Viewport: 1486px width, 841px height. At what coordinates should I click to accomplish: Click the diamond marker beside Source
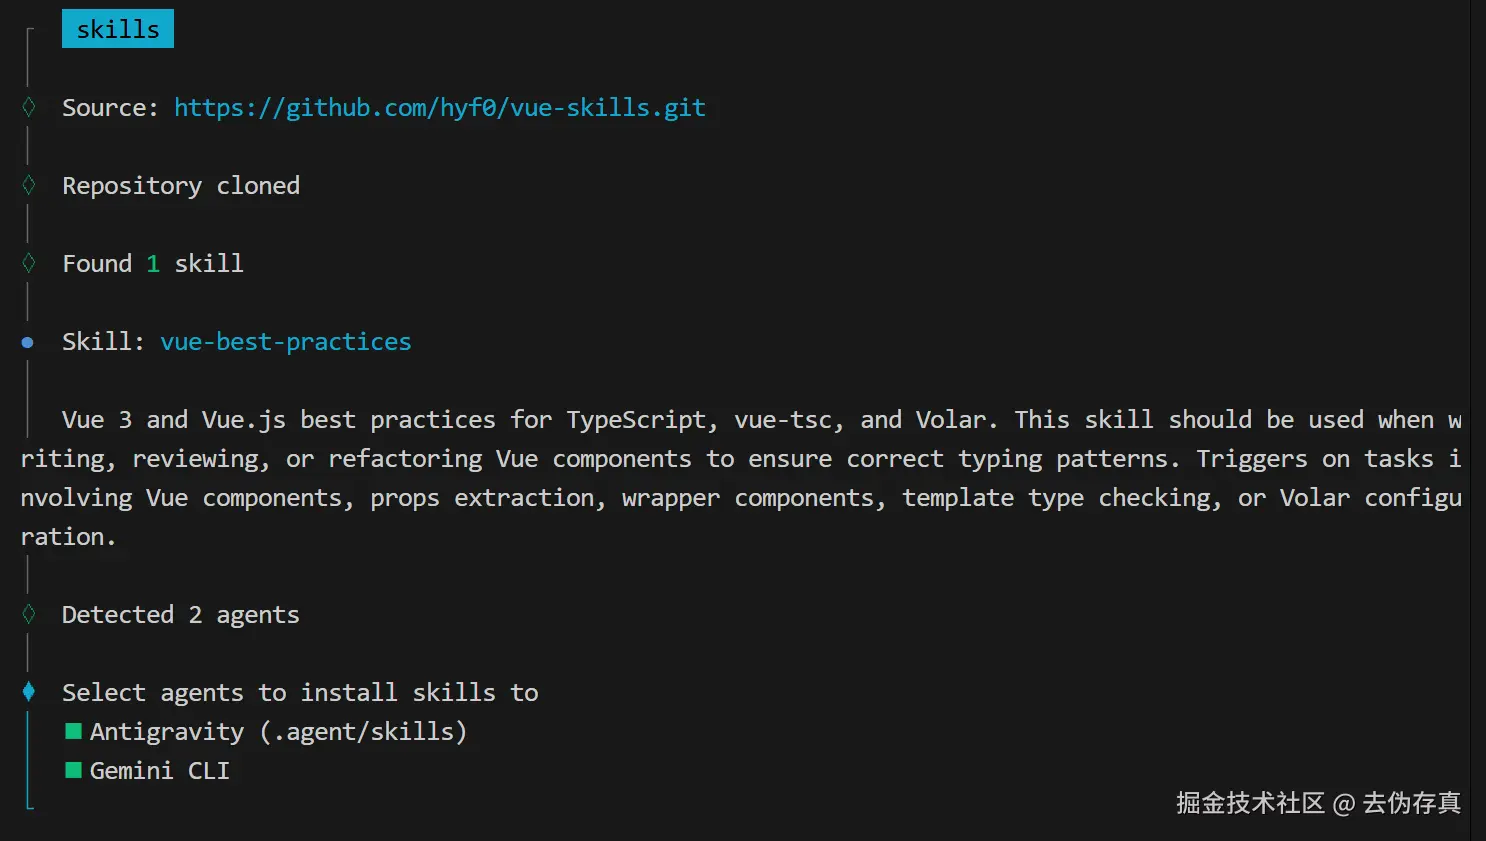tap(29, 107)
